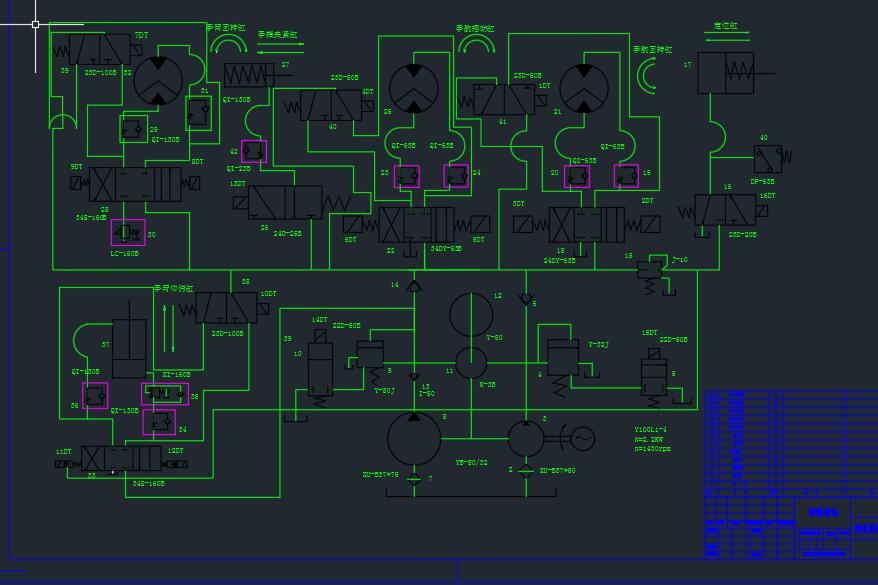The width and height of the screenshot is (878, 585).
Task: Click the crosshair cursor pickbox
Action: (x=35, y=24)
